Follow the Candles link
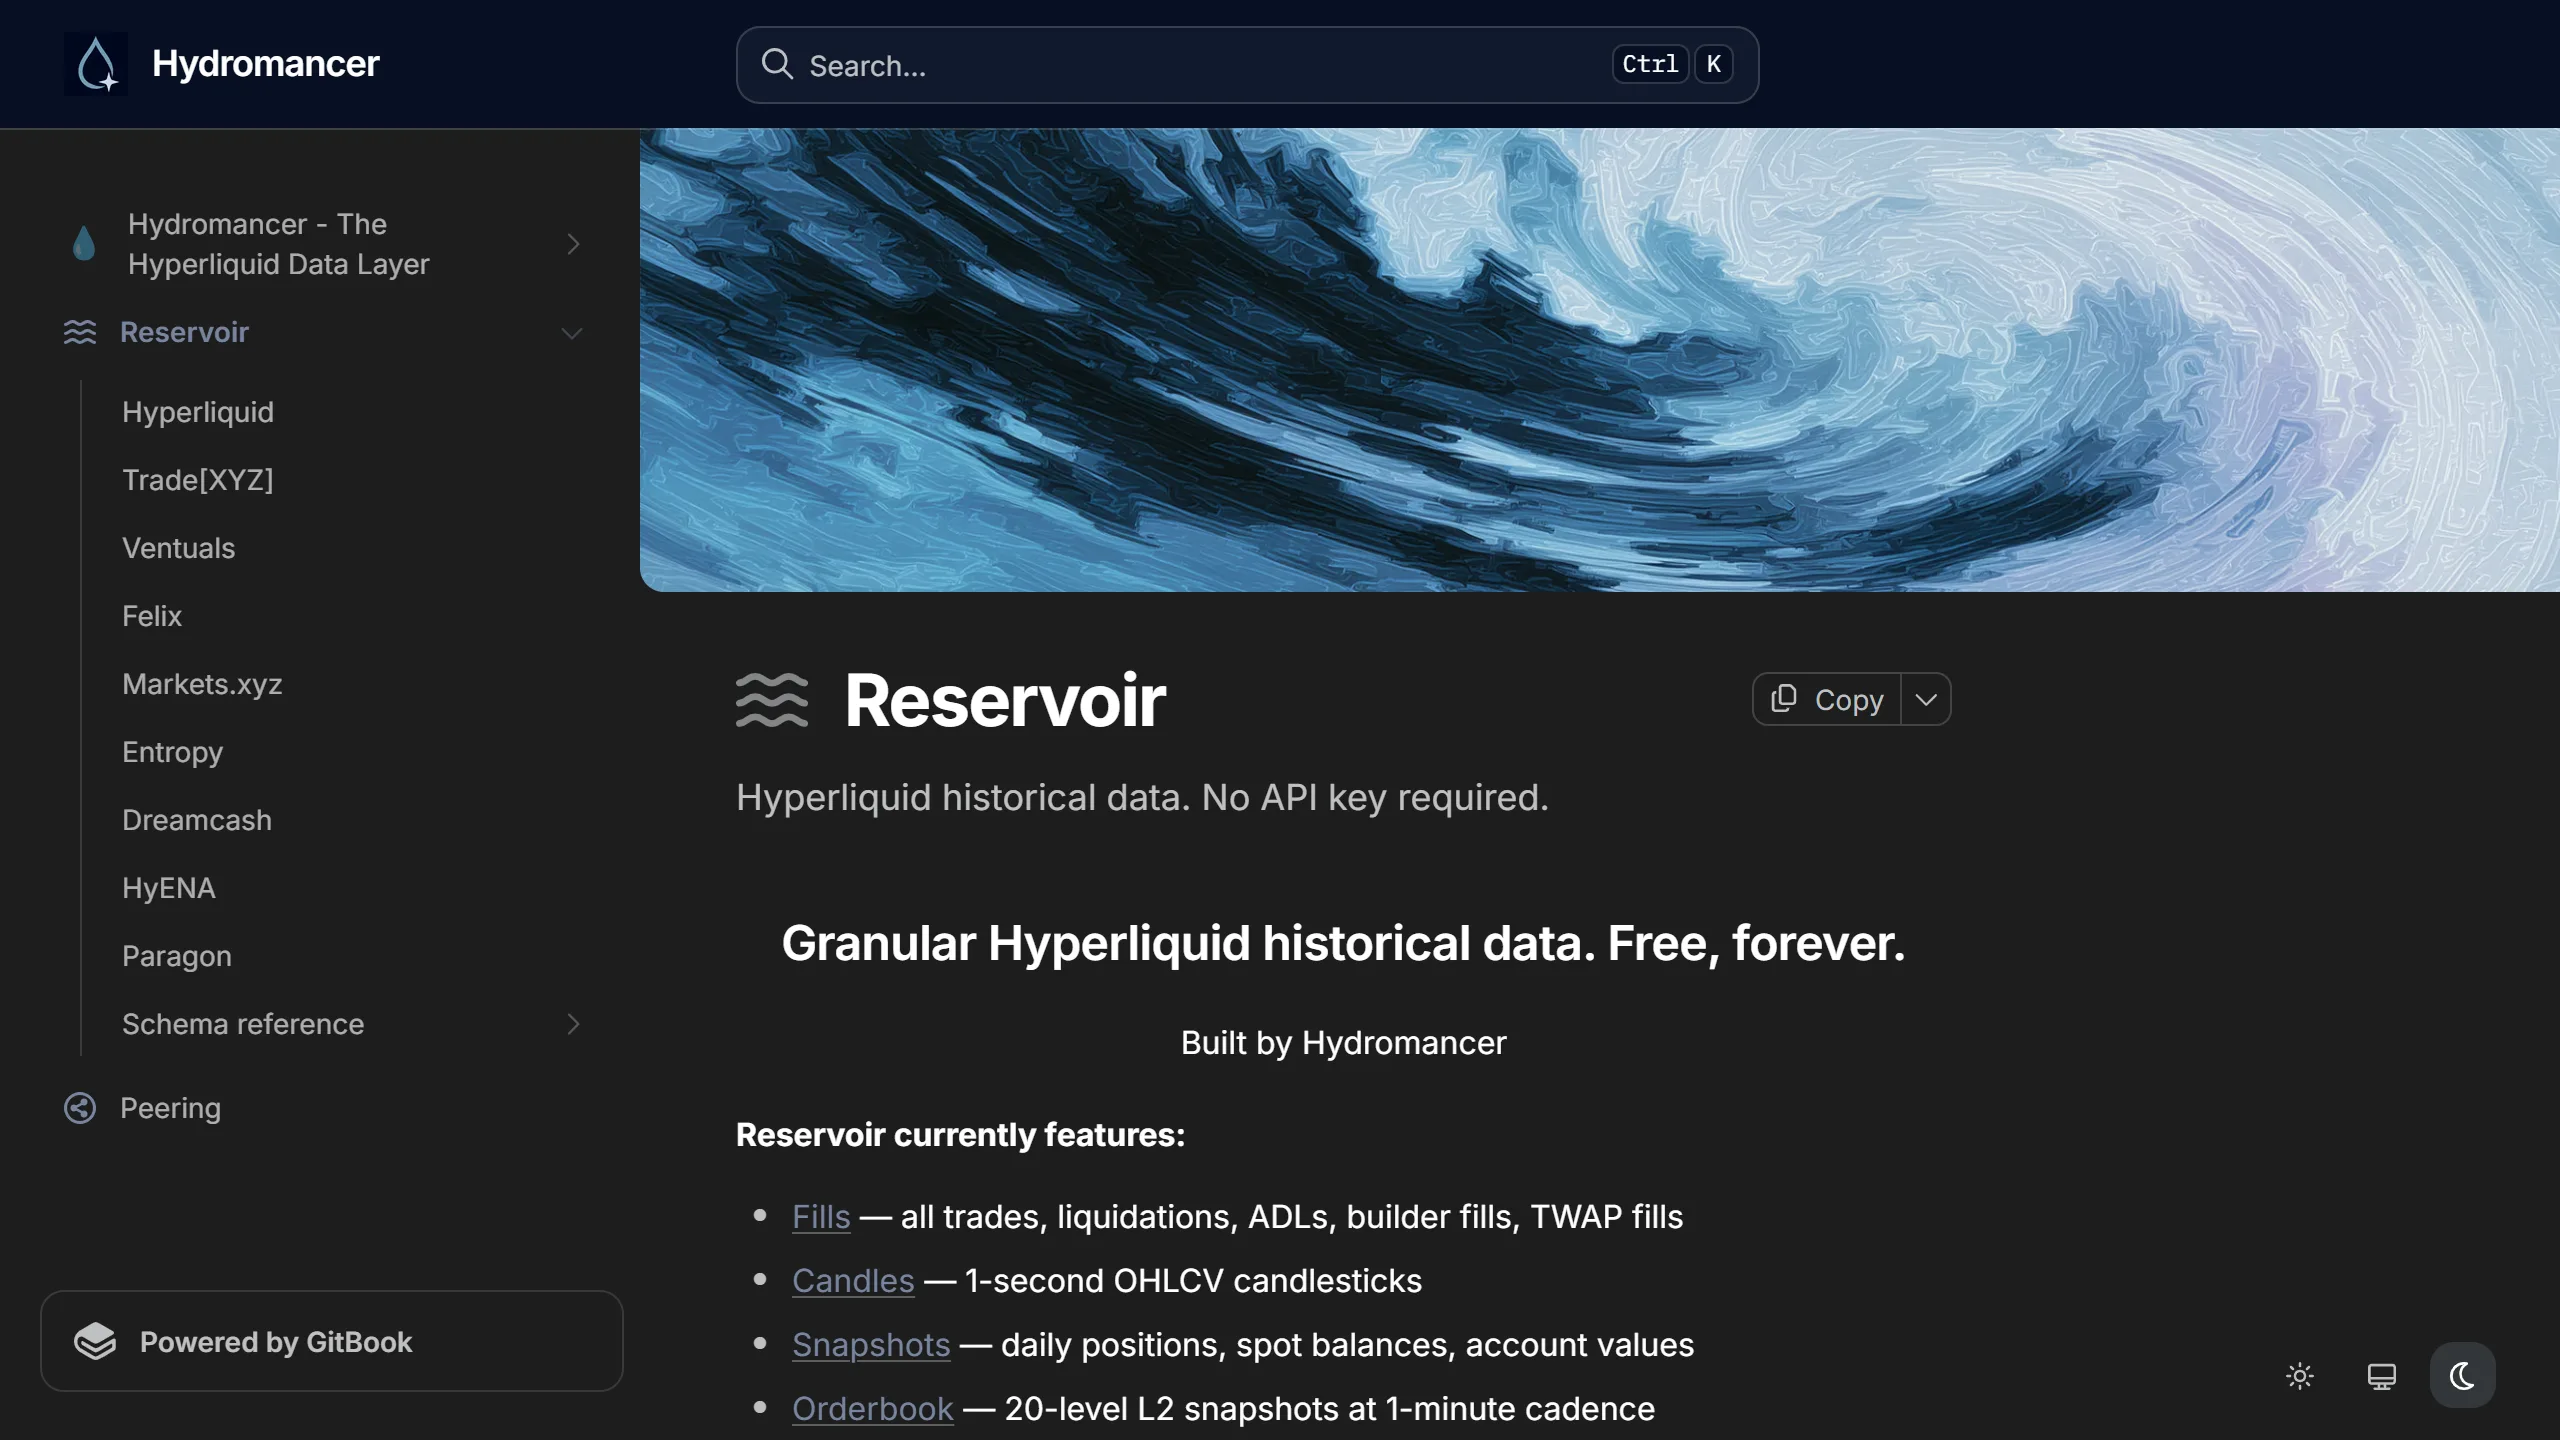 click(853, 1281)
